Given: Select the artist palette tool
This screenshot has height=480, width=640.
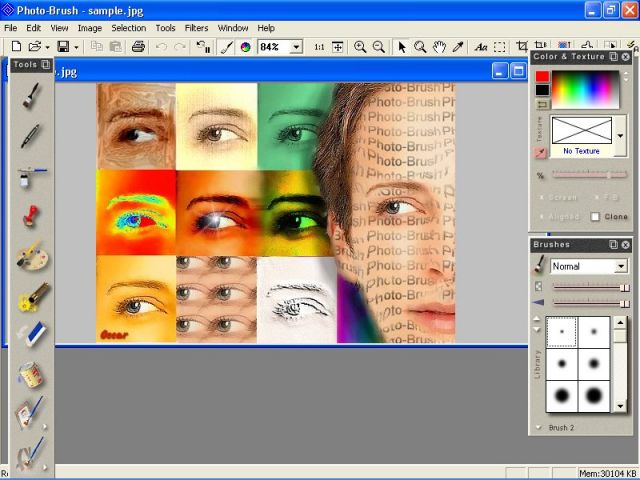Looking at the screenshot, I should coord(32,256).
